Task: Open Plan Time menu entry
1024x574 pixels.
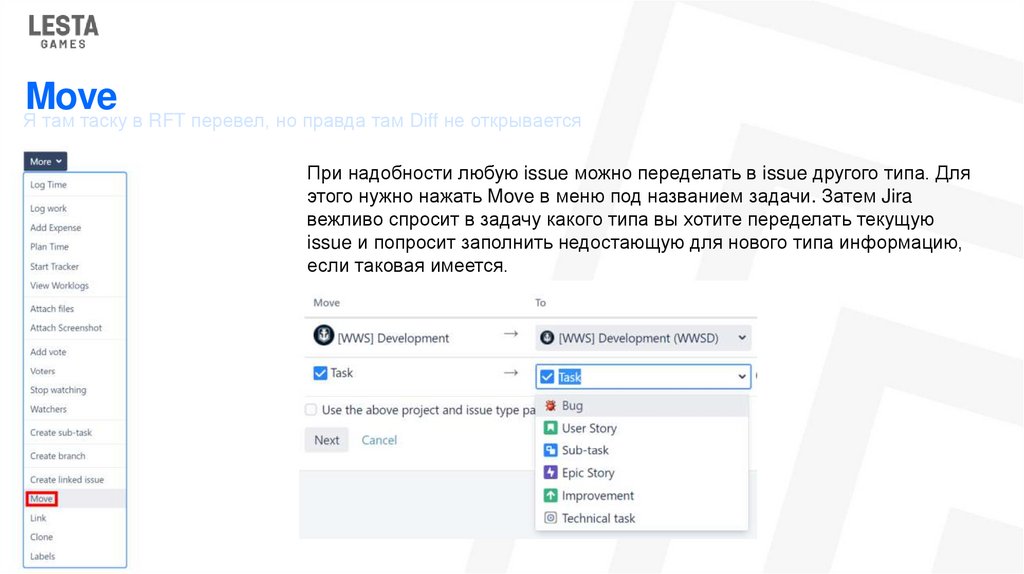Action: 74,247
